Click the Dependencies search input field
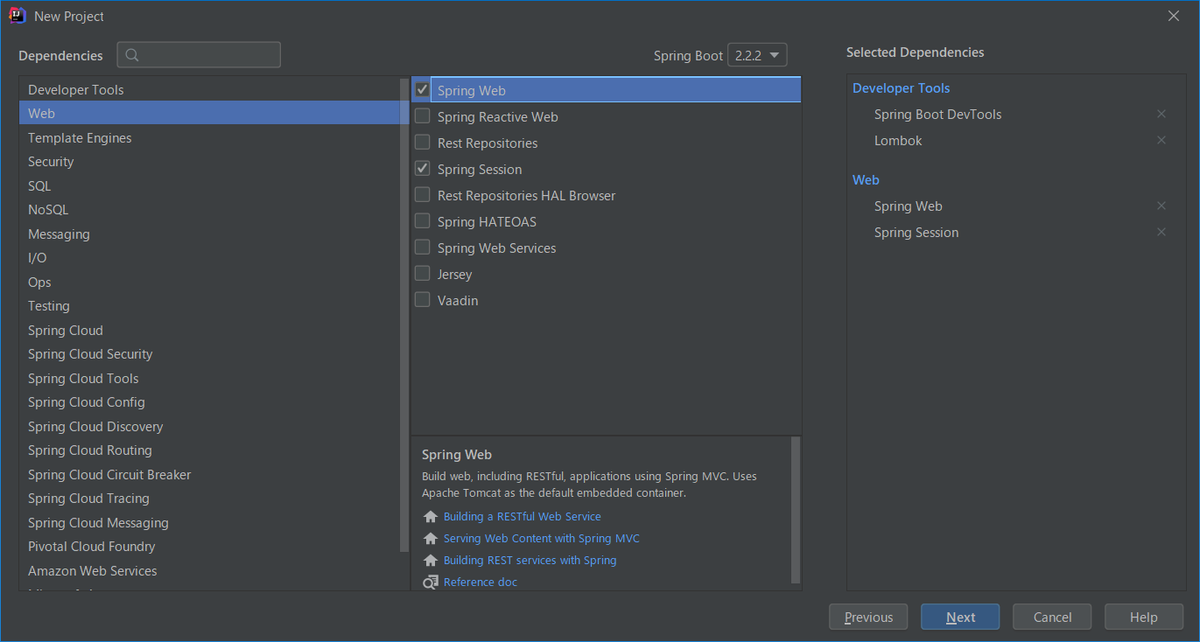This screenshot has width=1200, height=642. 199,55
